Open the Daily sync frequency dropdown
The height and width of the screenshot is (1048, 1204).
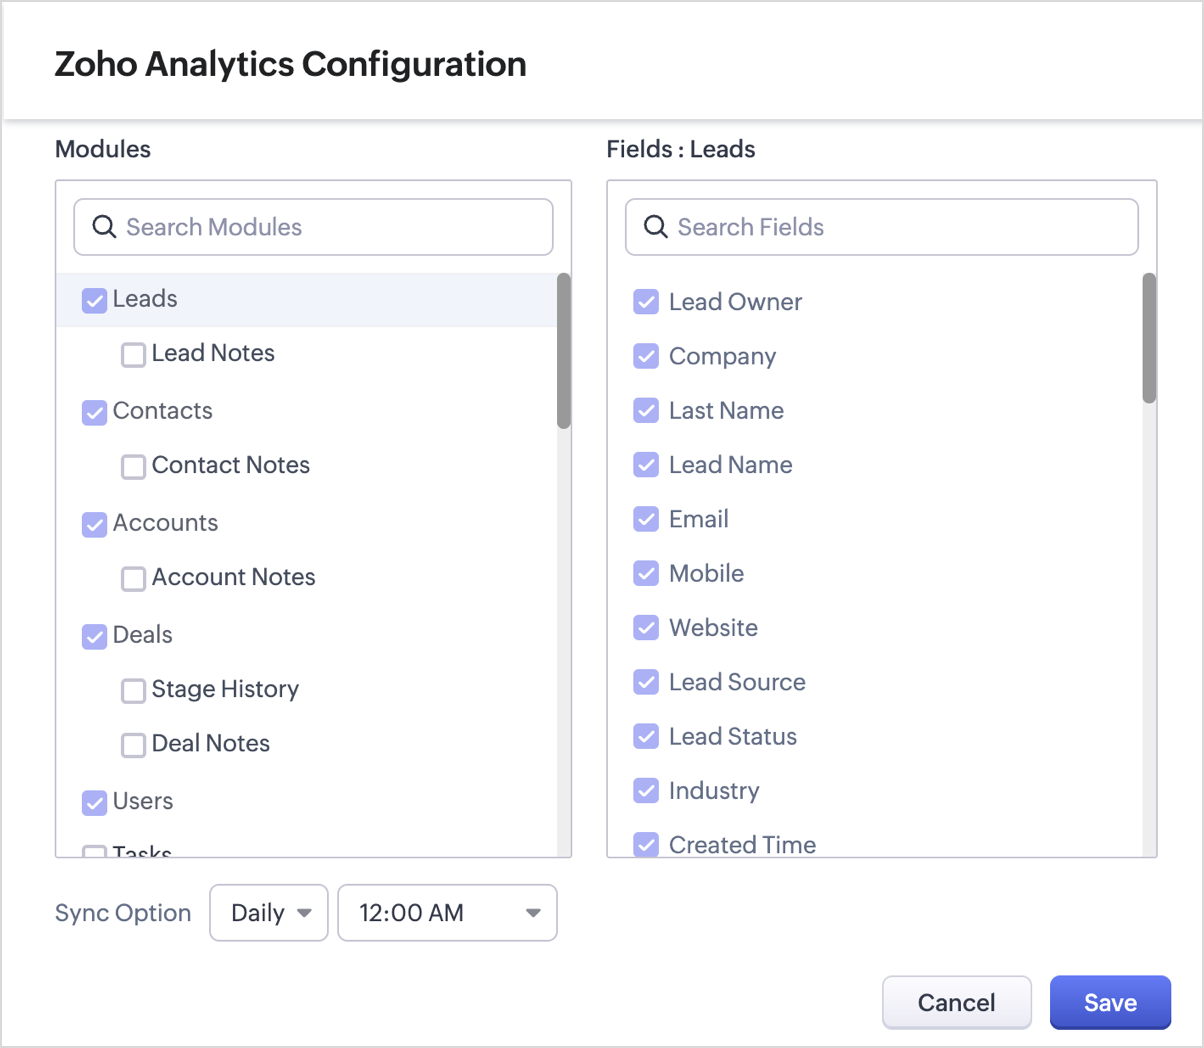click(269, 913)
